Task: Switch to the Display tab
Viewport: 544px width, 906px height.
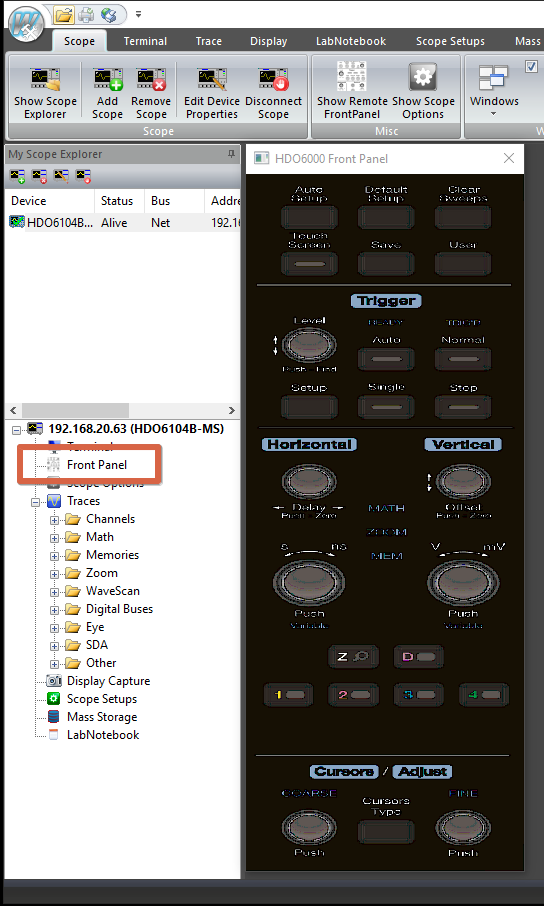Action: [268, 41]
